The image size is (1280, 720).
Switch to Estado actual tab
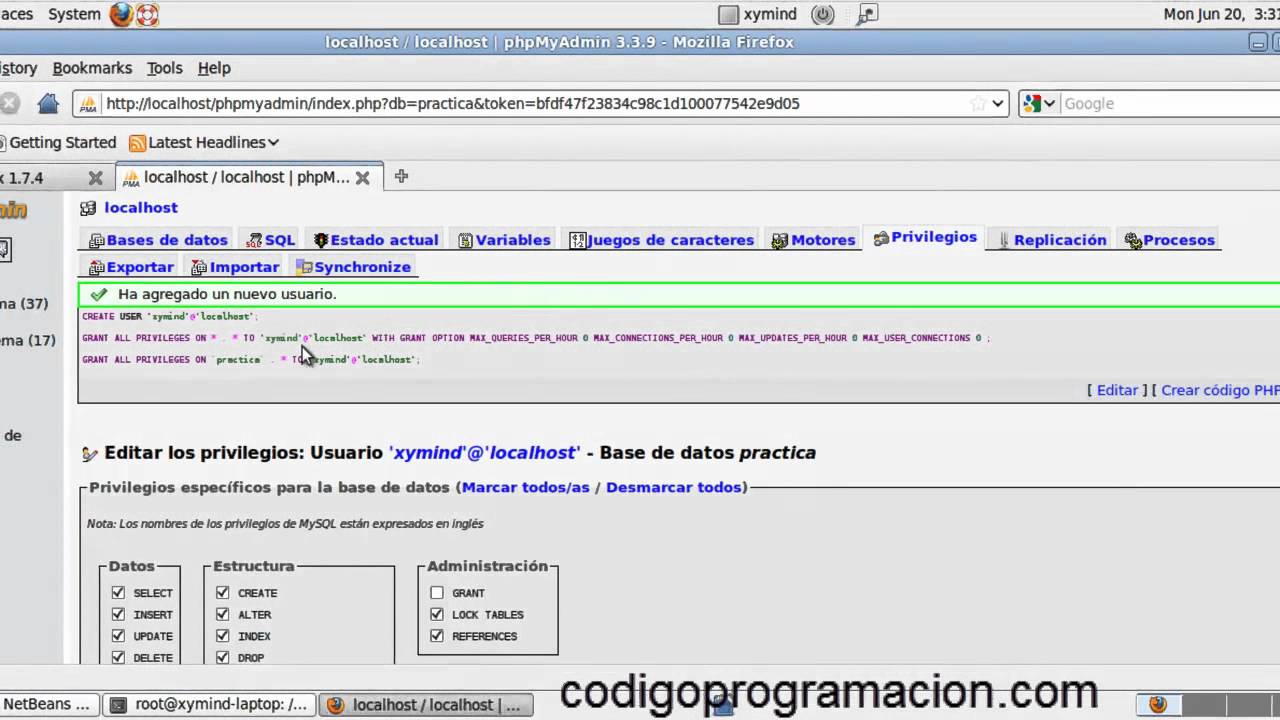click(376, 240)
